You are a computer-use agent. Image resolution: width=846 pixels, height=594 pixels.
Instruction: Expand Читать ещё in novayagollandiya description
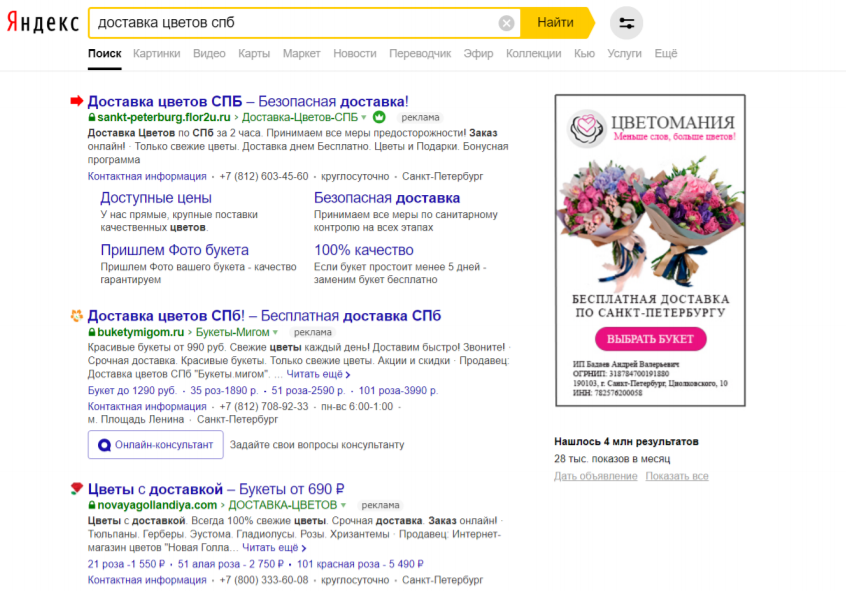(x=274, y=547)
